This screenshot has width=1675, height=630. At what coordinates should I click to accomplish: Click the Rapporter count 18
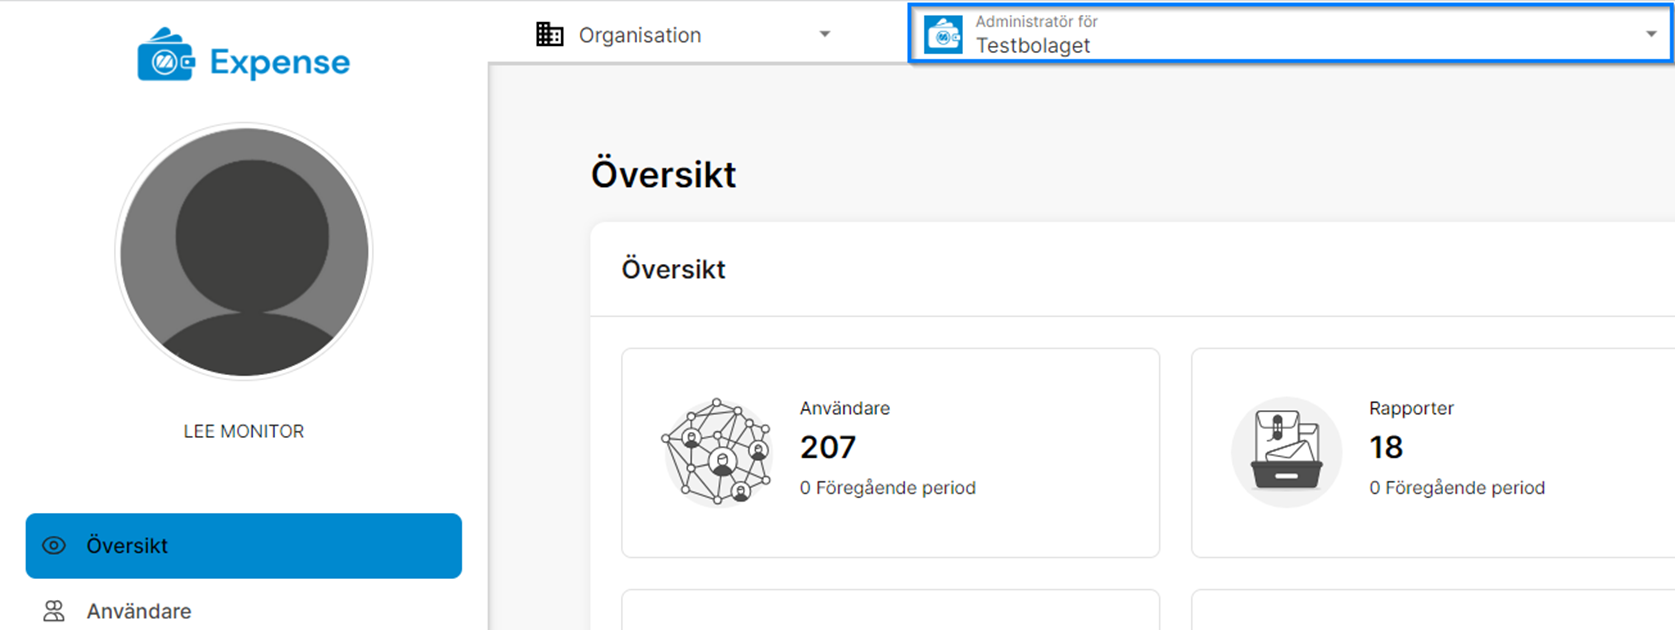(1386, 447)
